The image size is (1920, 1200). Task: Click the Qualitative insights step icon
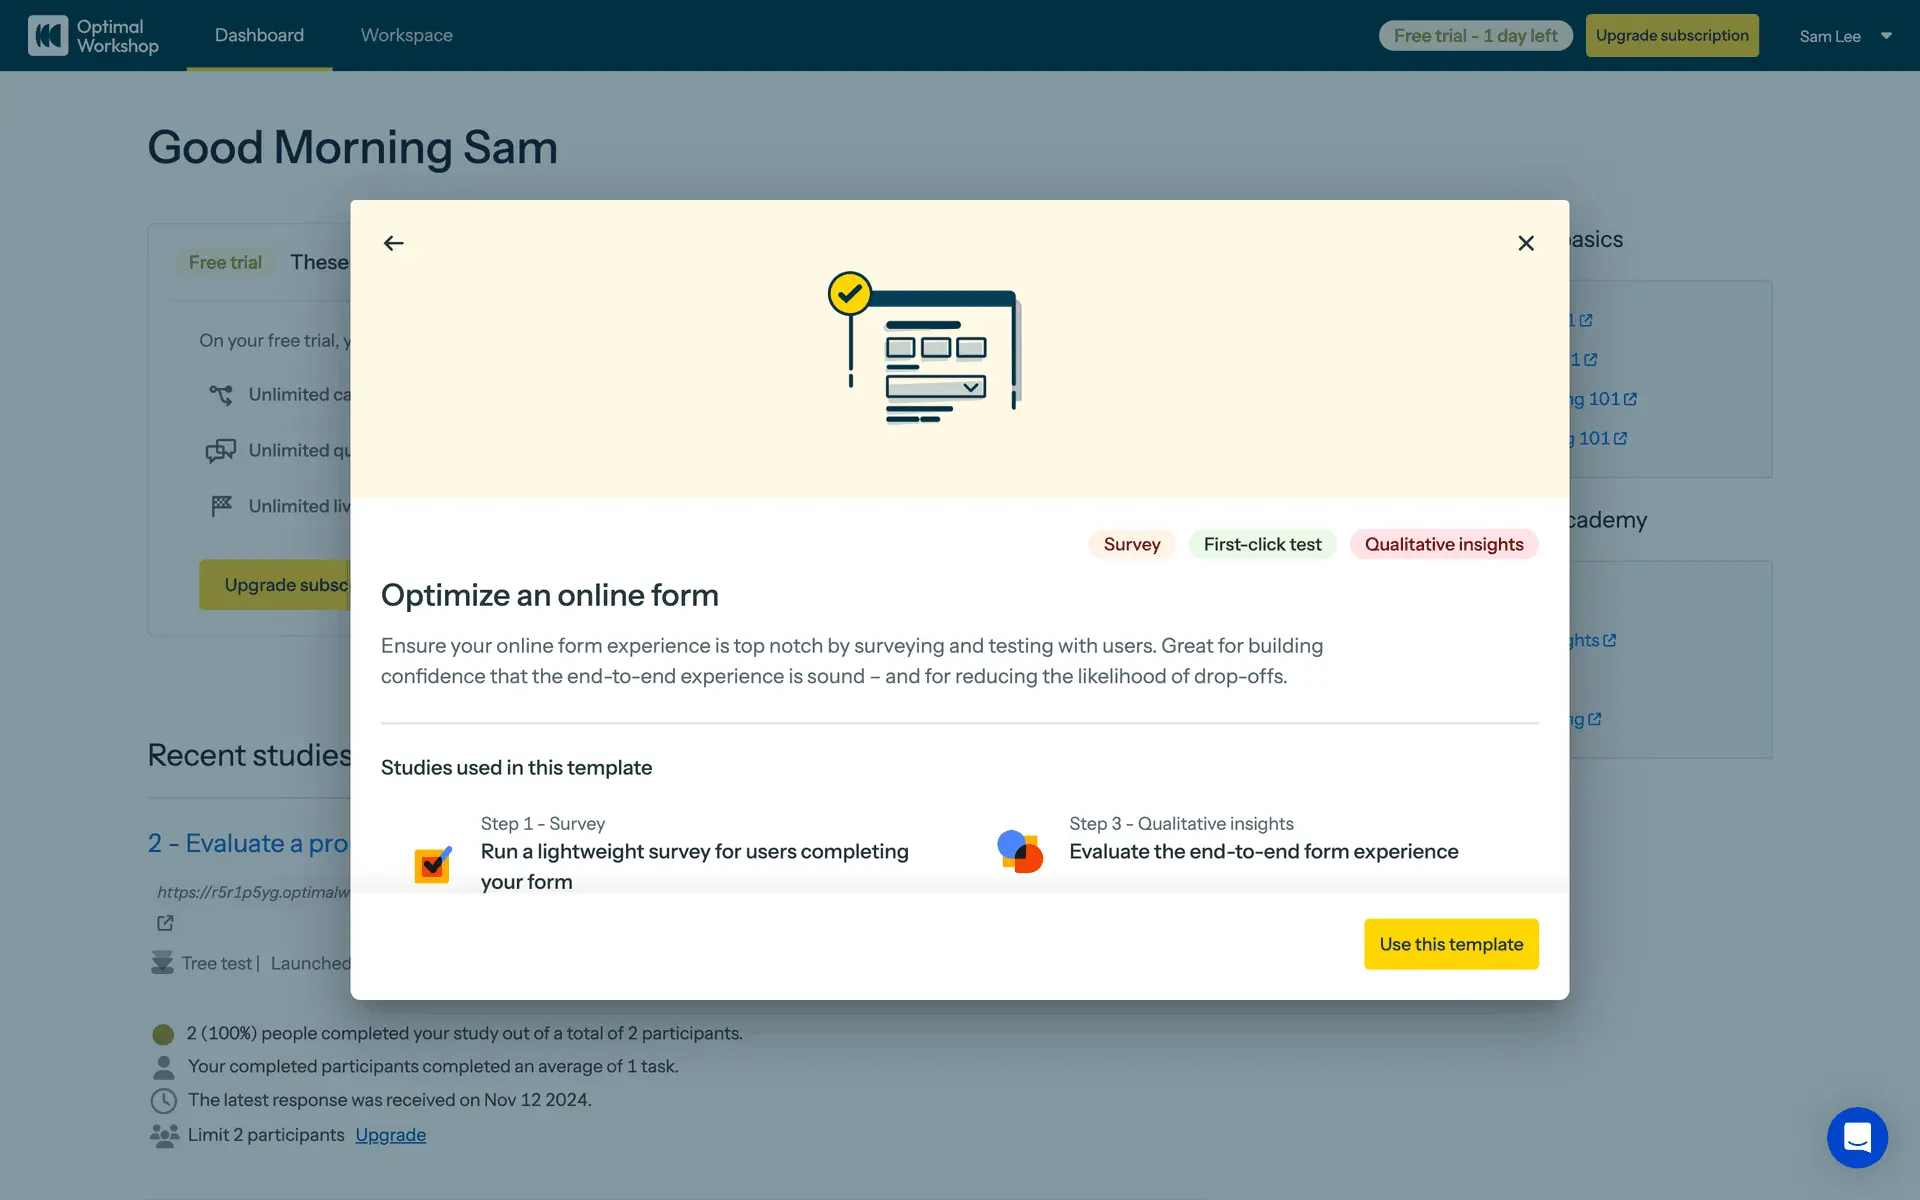[1020, 852]
